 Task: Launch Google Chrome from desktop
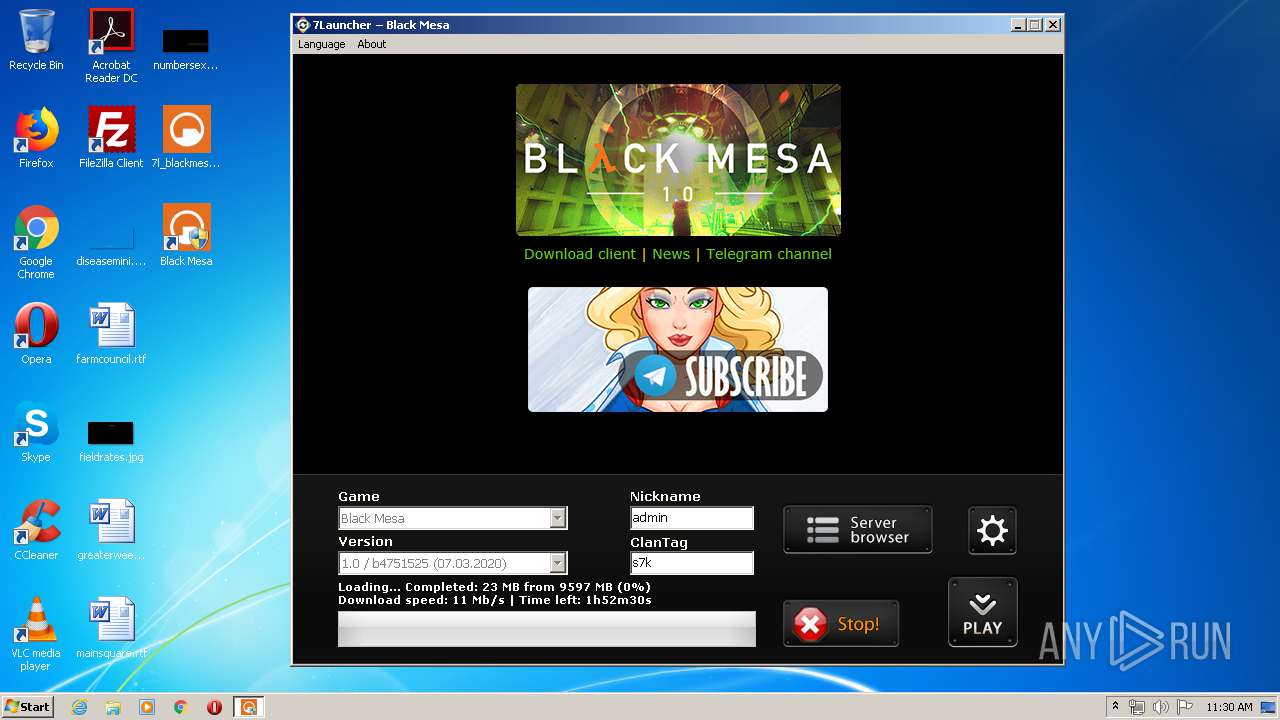point(36,242)
